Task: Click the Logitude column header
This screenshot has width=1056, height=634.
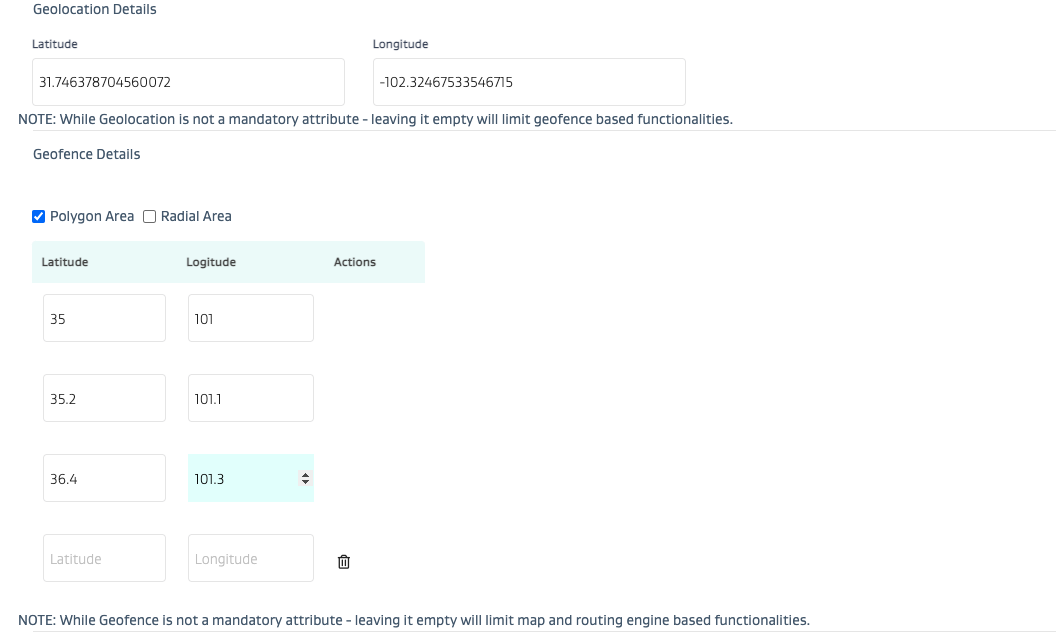Action: click(211, 262)
